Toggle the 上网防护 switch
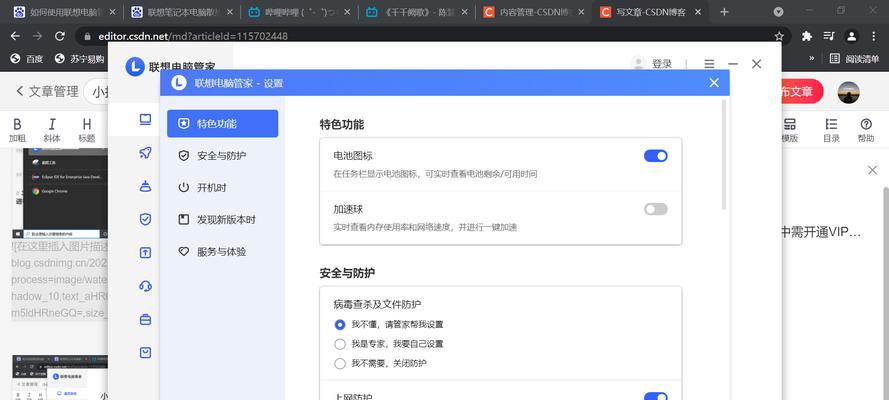The width and height of the screenshot is (889, 400). [x=655, y=397]
